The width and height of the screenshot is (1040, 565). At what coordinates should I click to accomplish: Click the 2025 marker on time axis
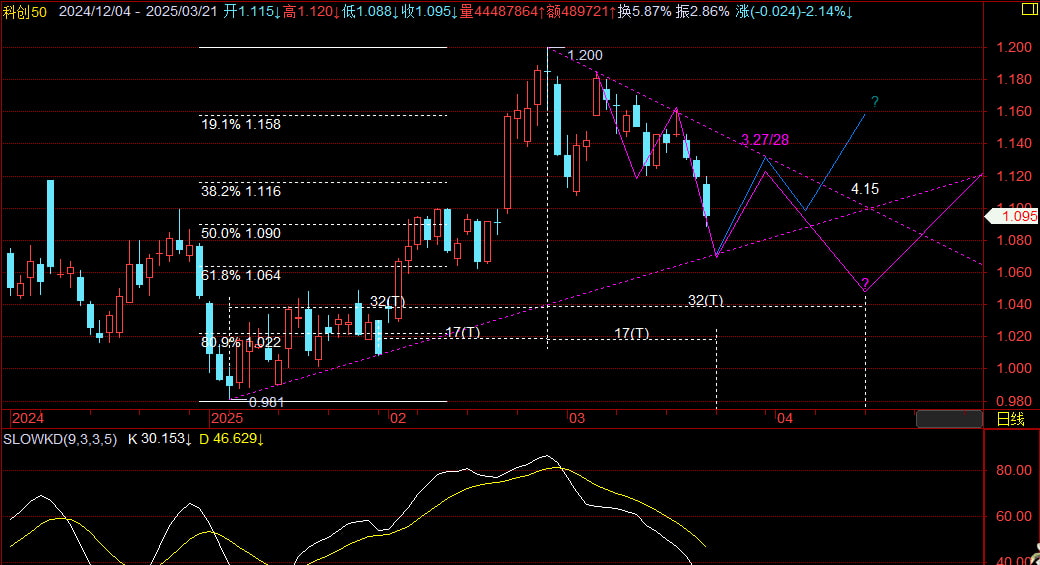click(227, 419)
